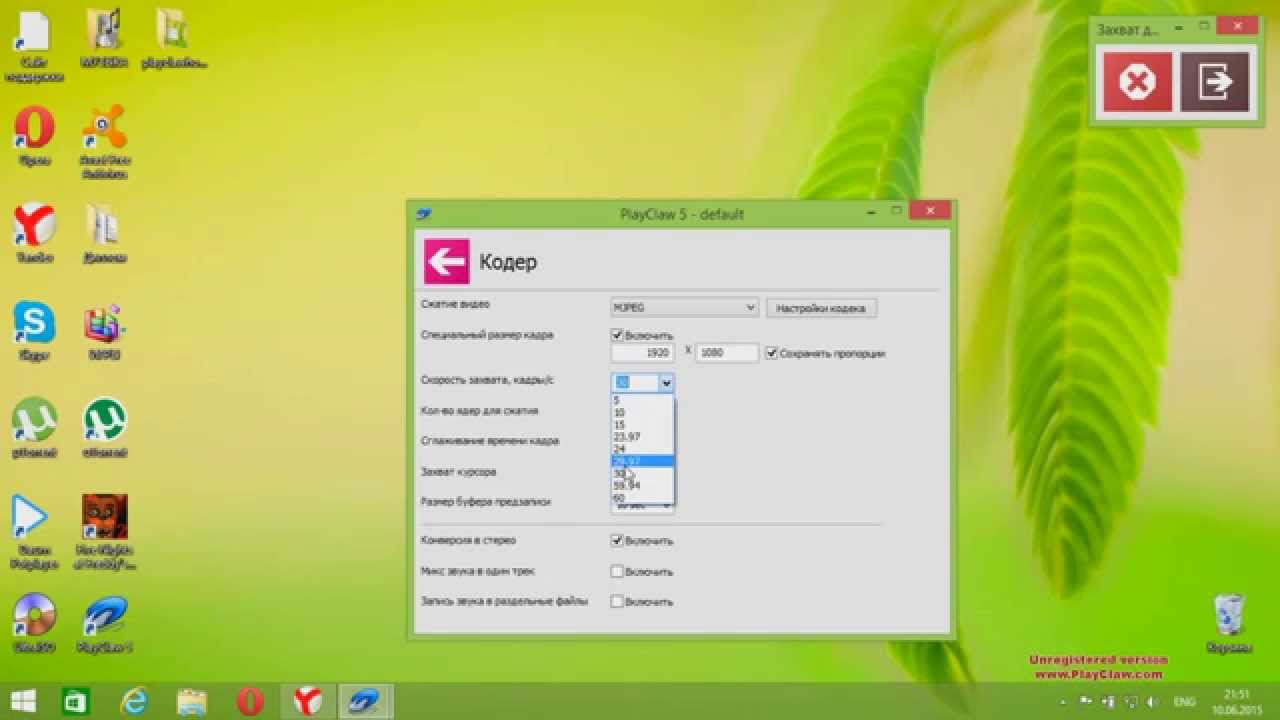This screenshot has height=720, width=1280.
Task: Open the Windows Store taskbar icon
Action: click(x=76, y=702)
